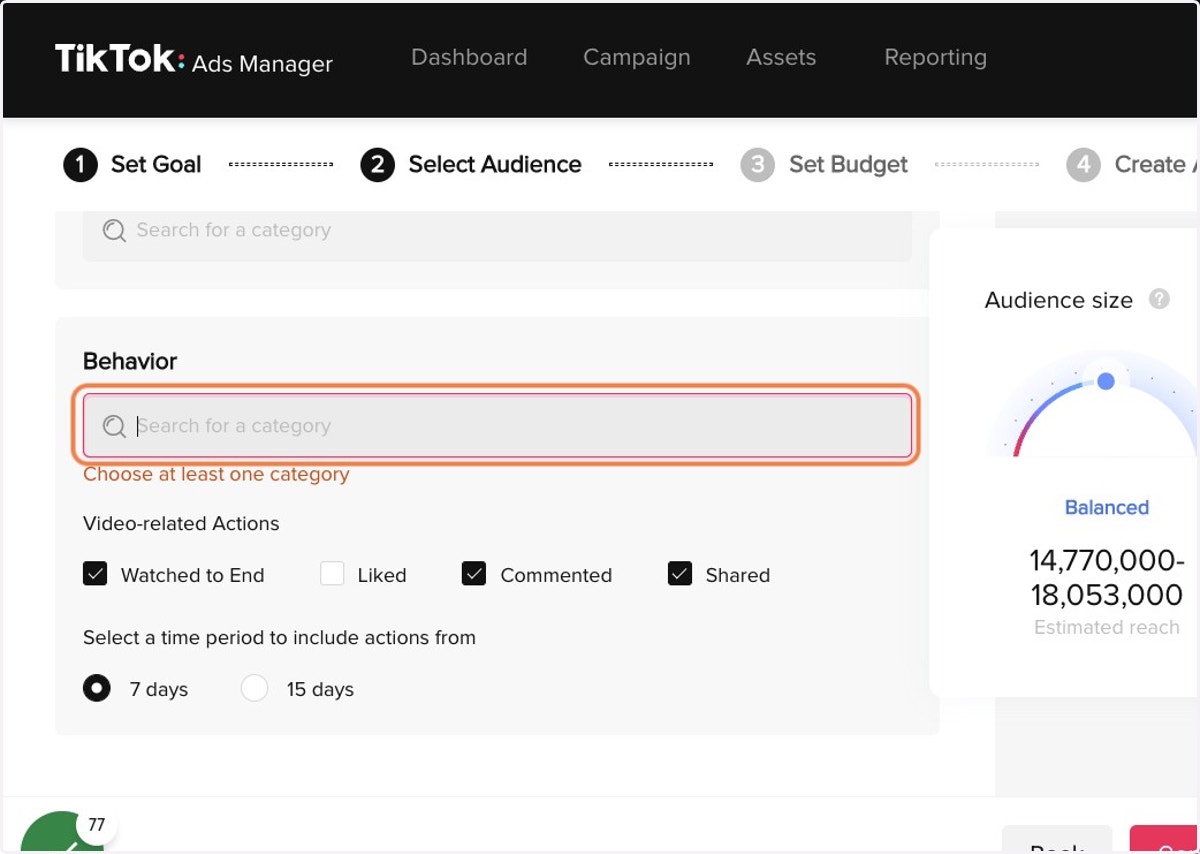Uncheck the Shared checkbox
Image resolution: width=1200 pixels, height=854 pixels.
click(680, 574)
